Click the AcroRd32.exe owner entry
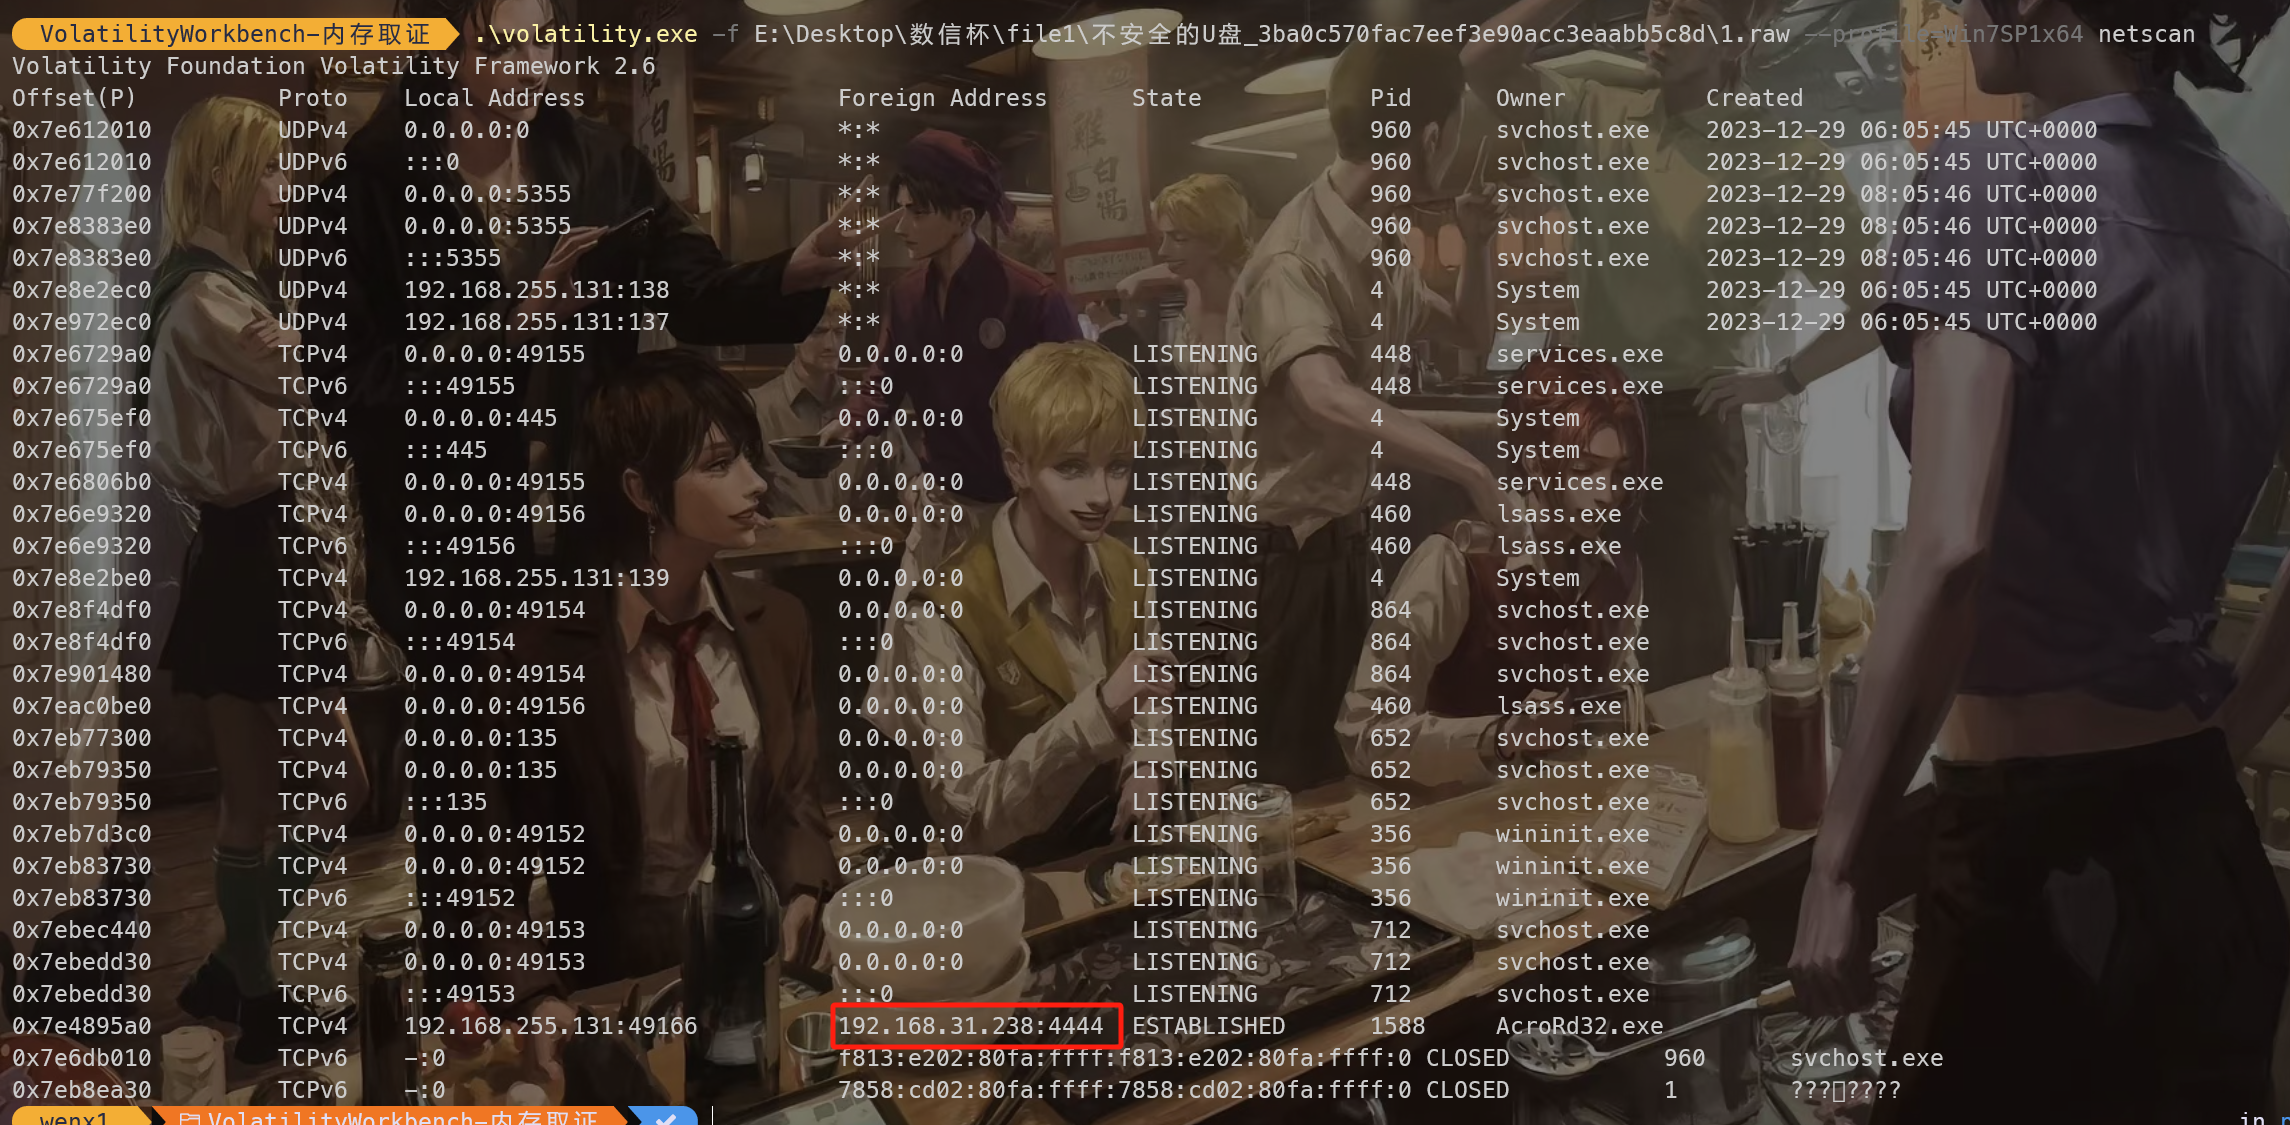The height and width of the screenshot is (1125, 2290). pyautogui.click(x=1579, y=1026)
